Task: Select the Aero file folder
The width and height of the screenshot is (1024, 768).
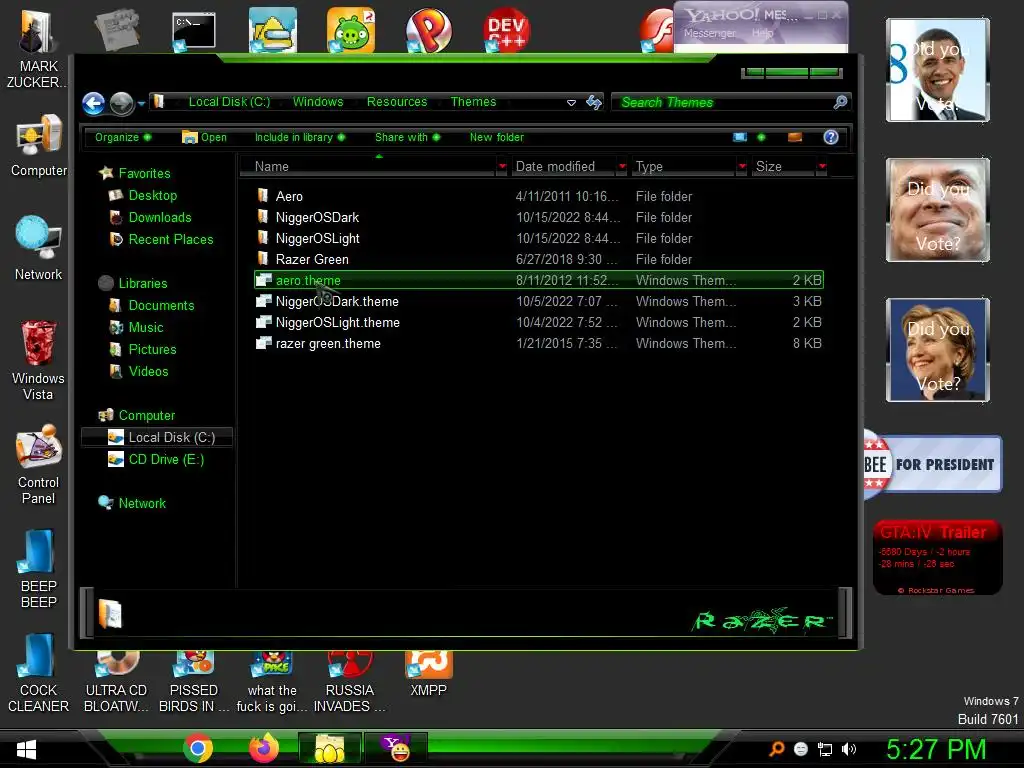Action: click(x=539, y=197)
